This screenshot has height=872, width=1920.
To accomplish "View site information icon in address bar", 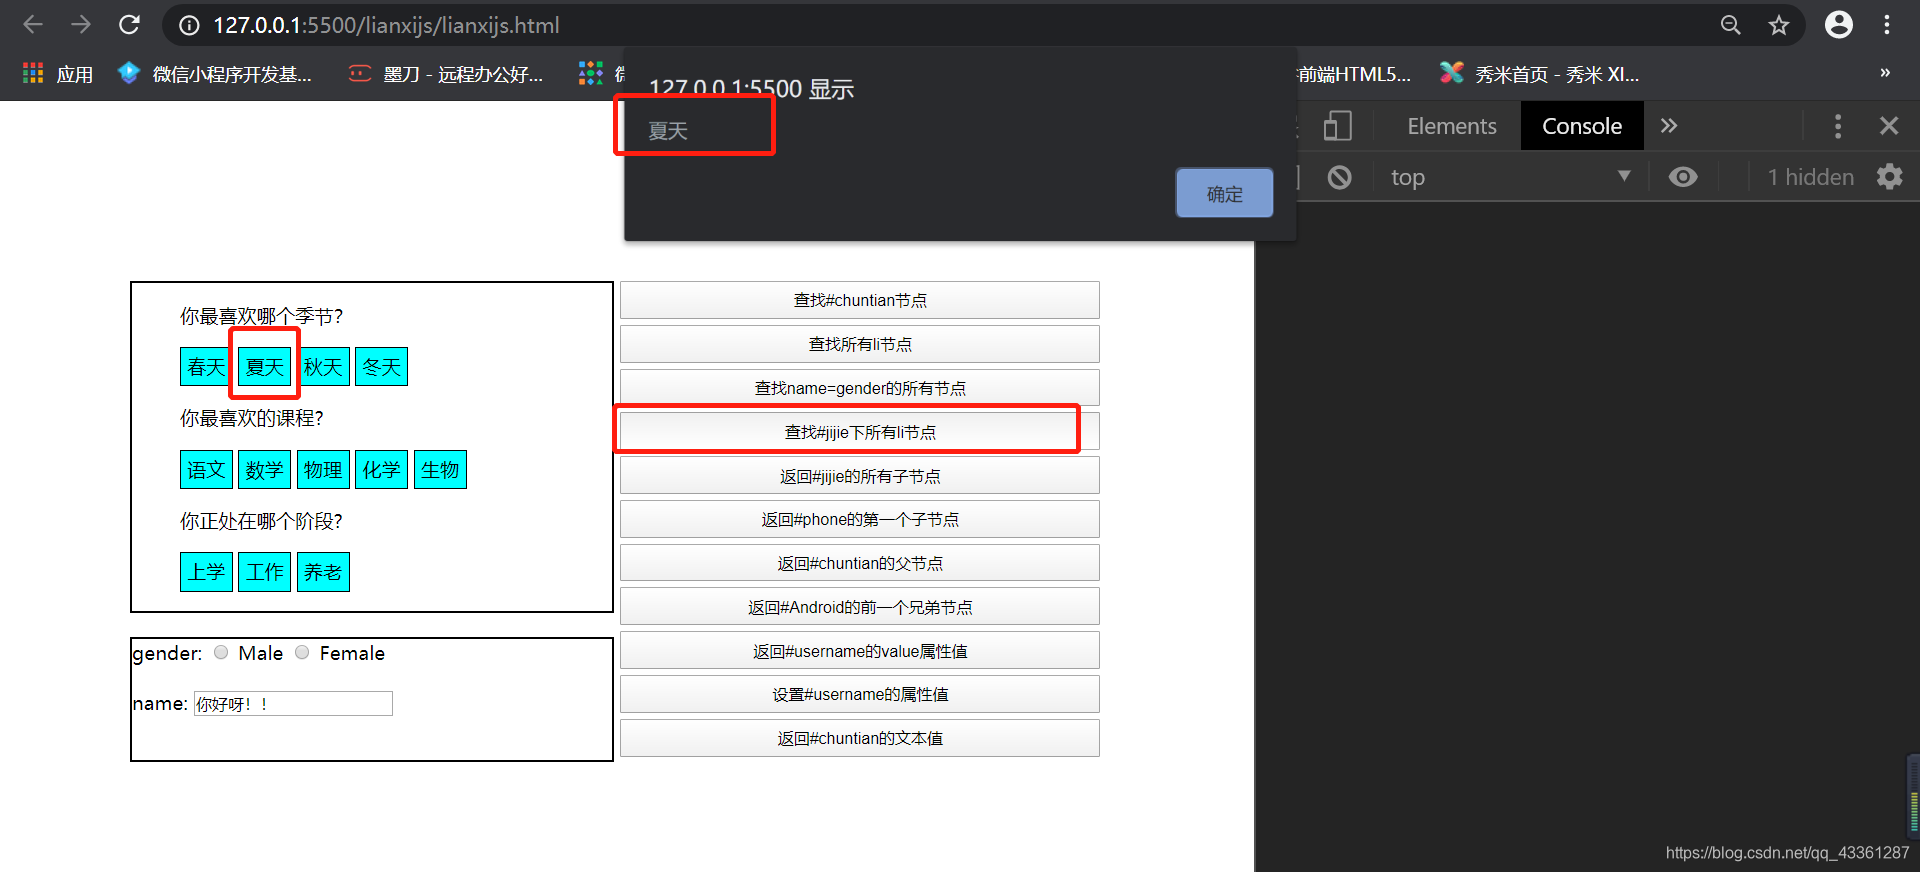I will [x=189, y=26].
